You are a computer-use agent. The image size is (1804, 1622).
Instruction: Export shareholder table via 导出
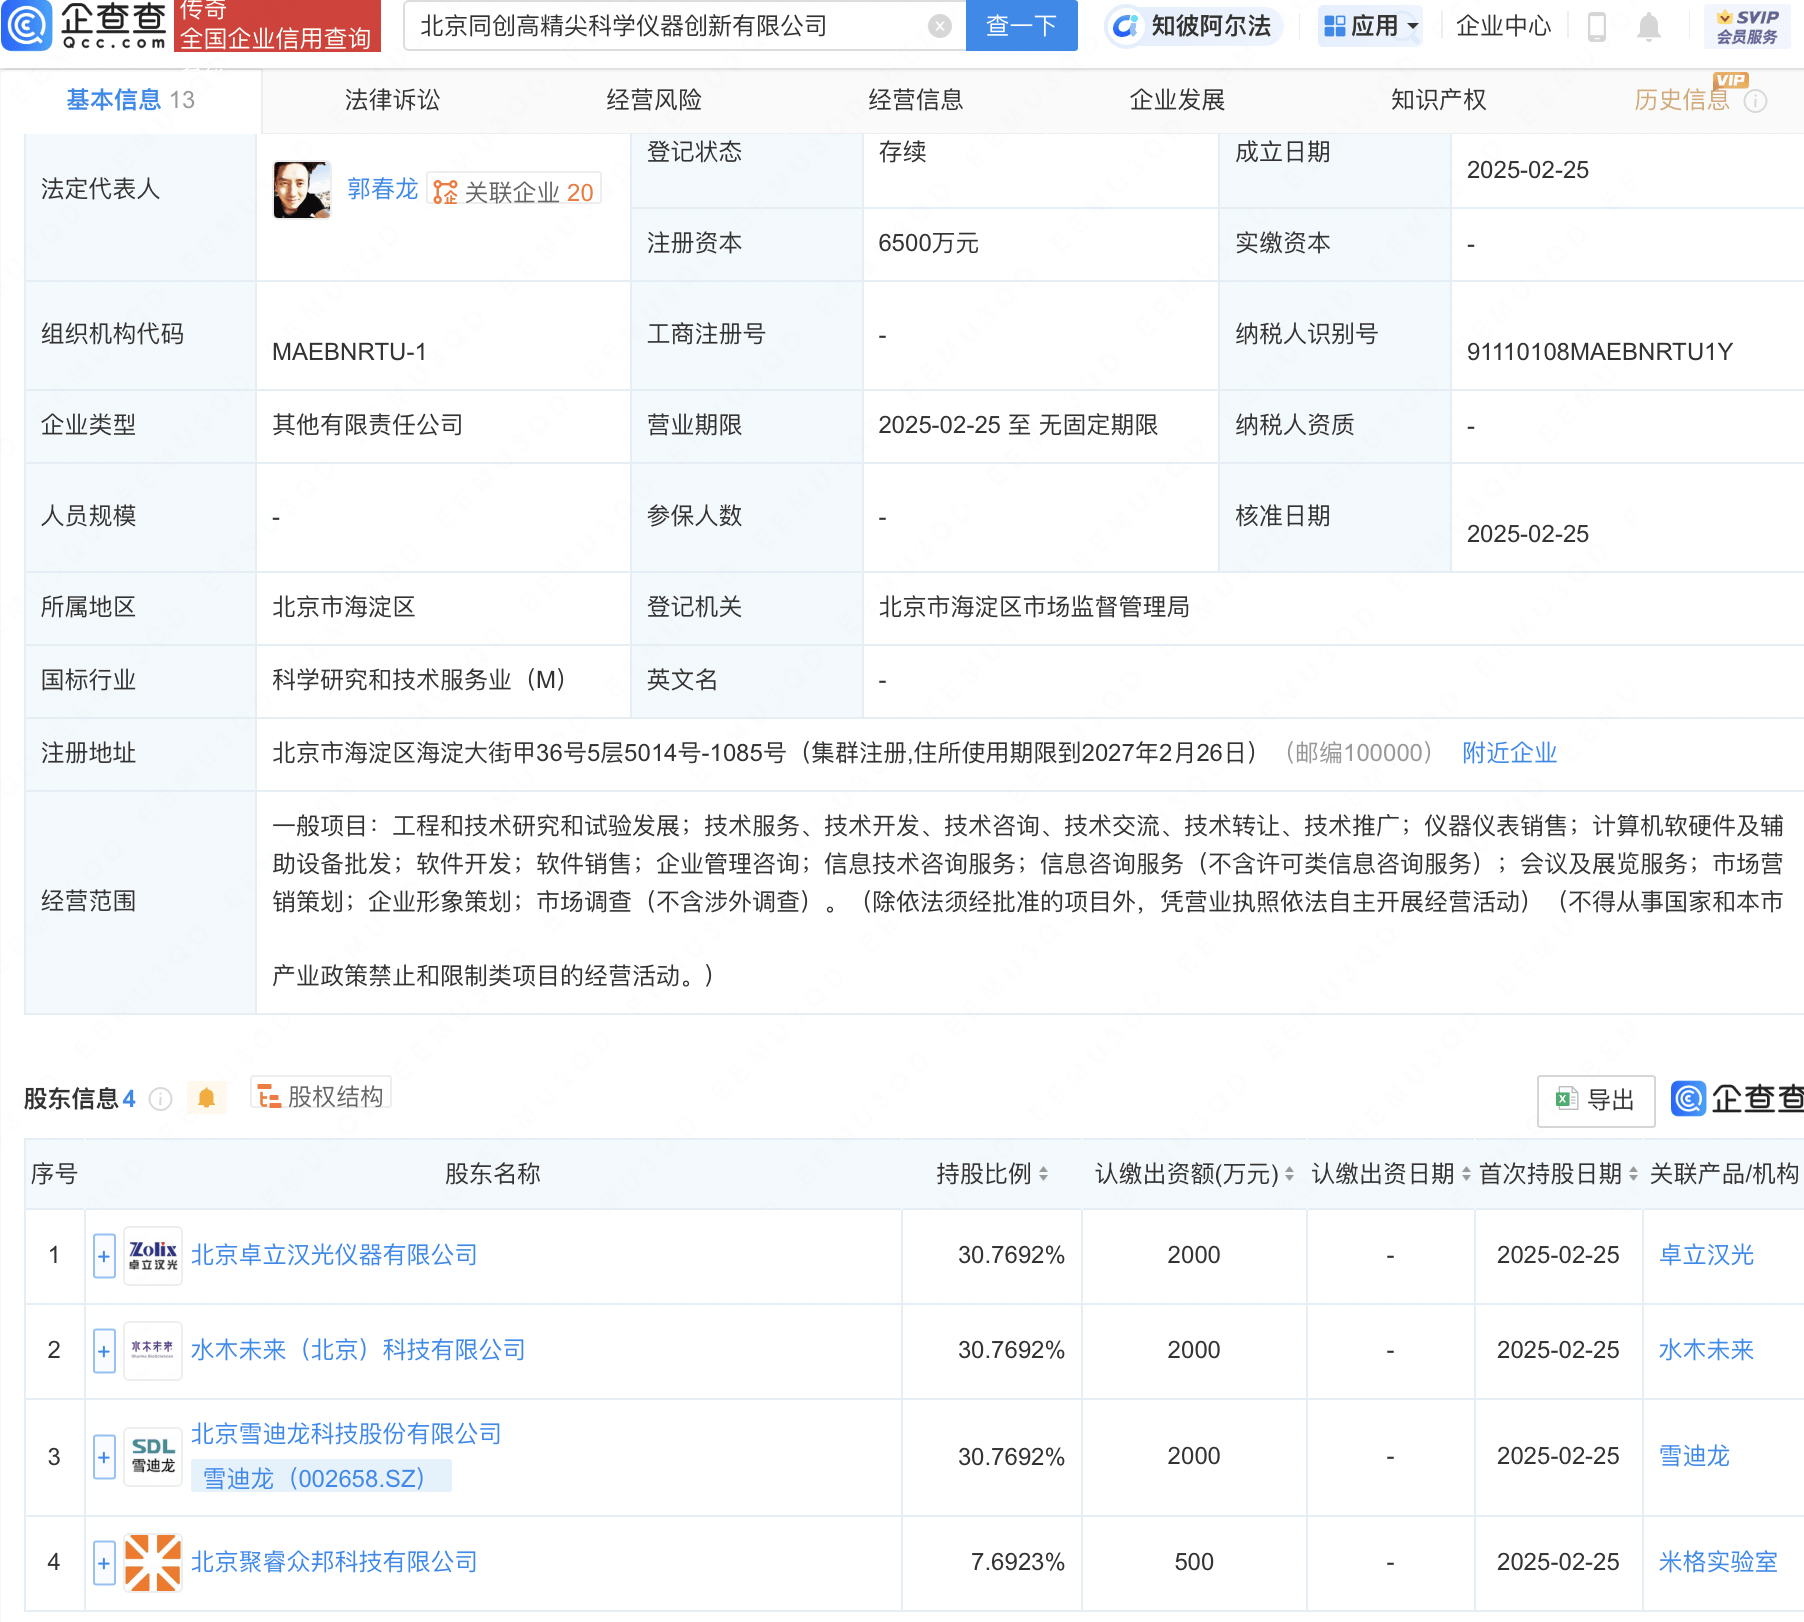1596,1100
